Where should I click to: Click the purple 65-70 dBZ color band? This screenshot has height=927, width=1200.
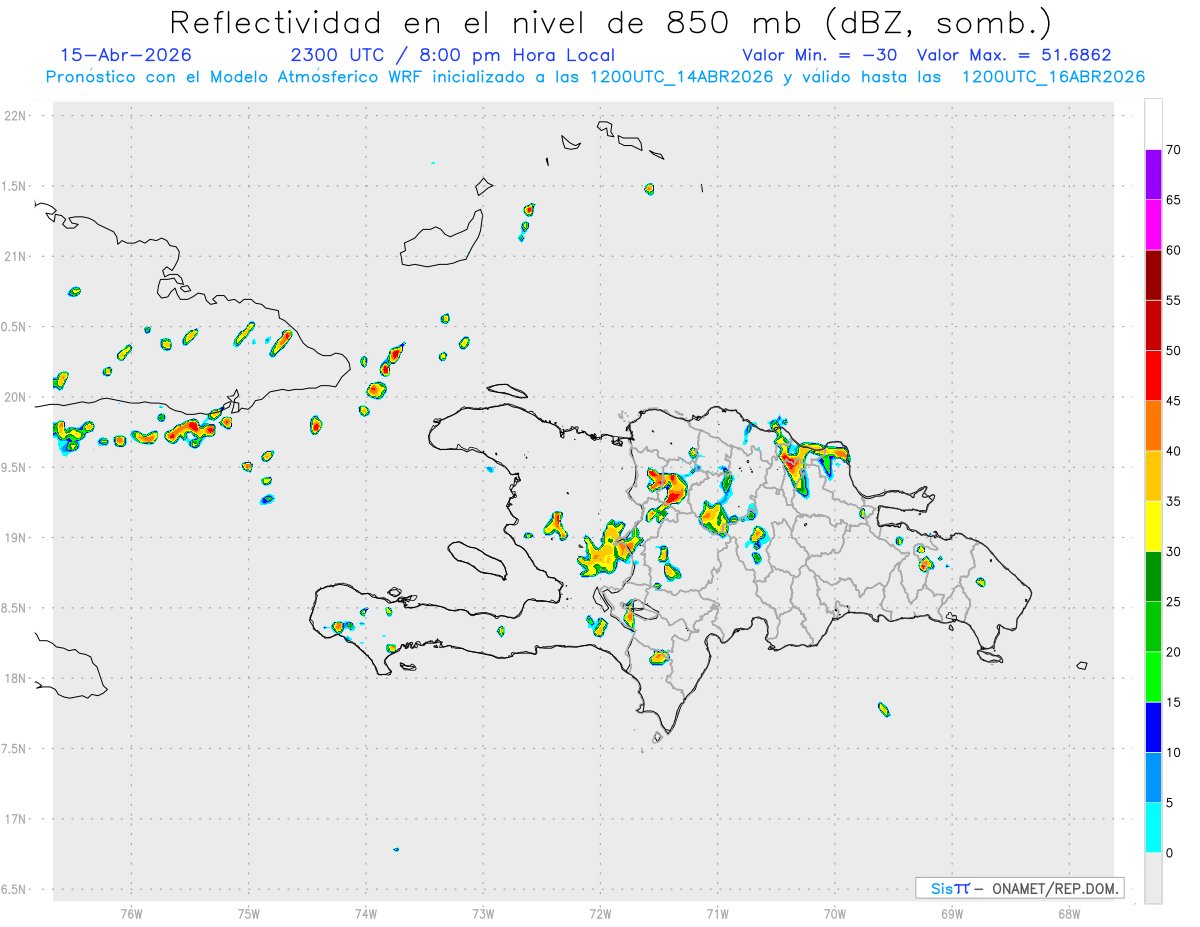(1153, 175)
